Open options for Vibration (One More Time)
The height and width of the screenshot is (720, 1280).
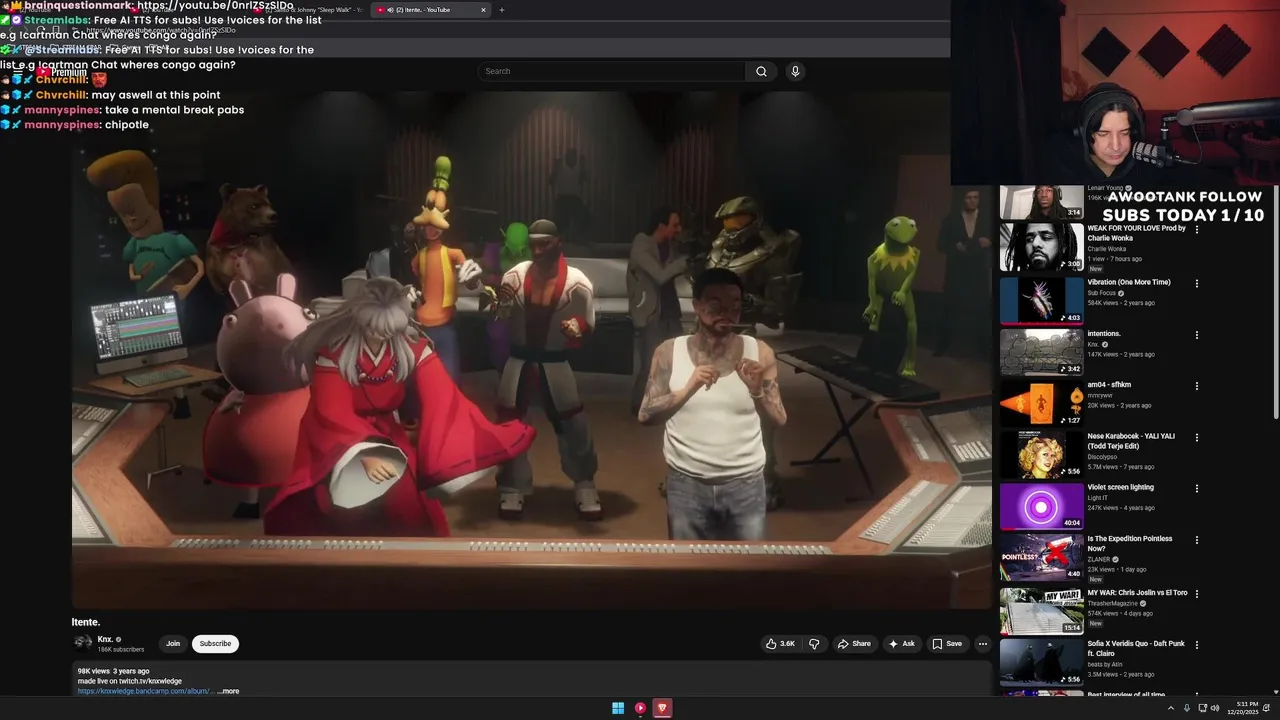[1197, 284]
